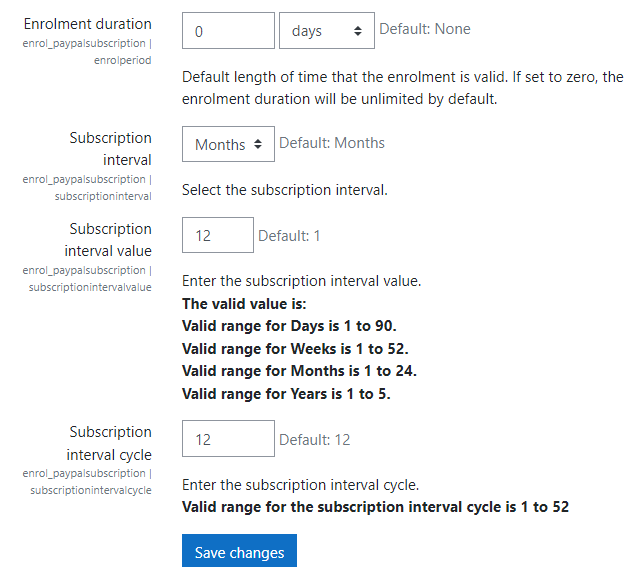Click the enrolperiod setting name text
Image resolution: width=642 pixels, height=567 pixels.
click(122, 60)
